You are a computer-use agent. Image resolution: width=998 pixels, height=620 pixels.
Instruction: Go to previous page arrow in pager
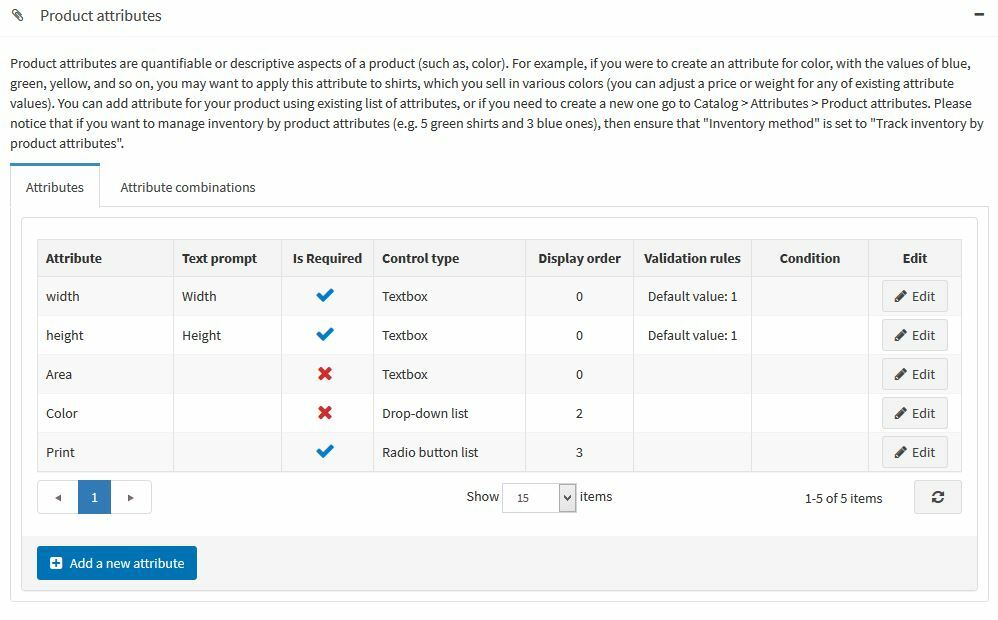[x=58, y=497]
